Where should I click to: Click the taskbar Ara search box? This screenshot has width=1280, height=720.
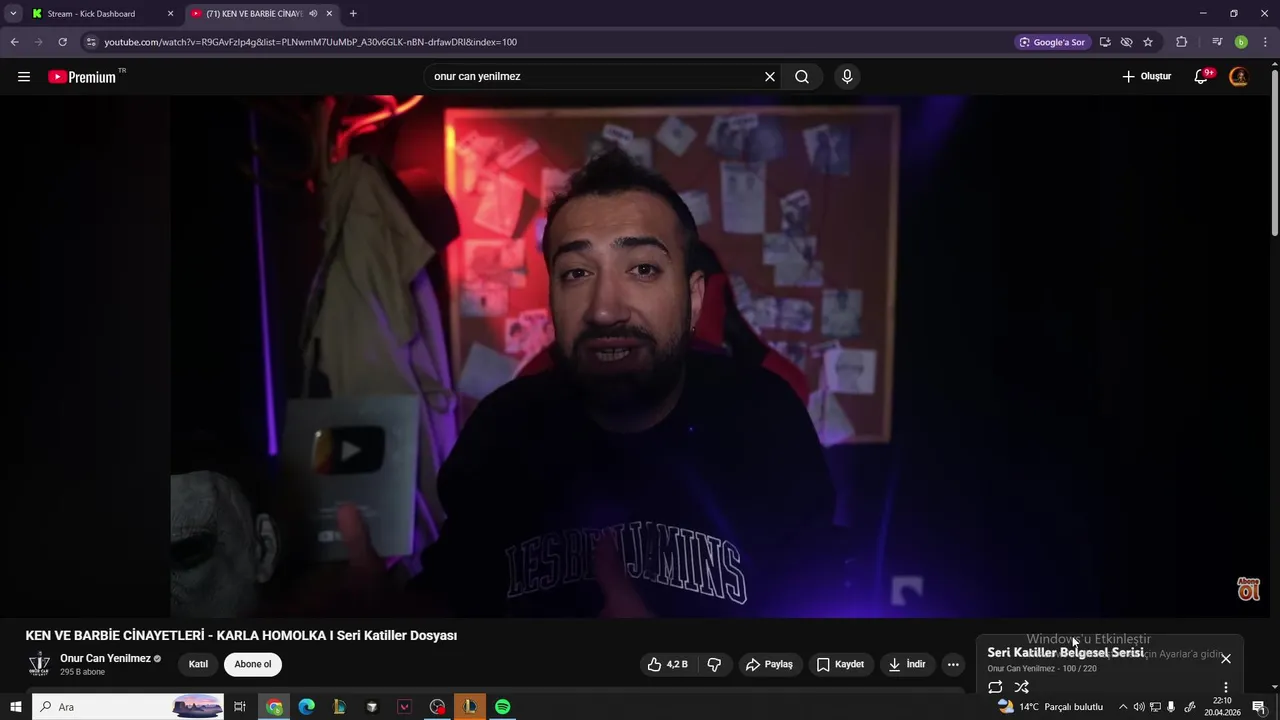(x=129, y=707)
